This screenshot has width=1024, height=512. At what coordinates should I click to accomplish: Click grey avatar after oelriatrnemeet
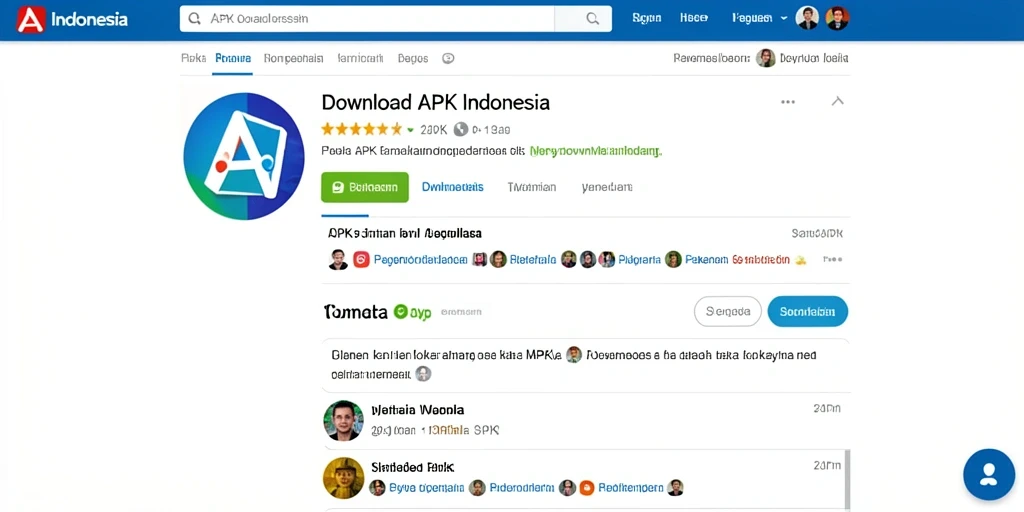point(423,374)
